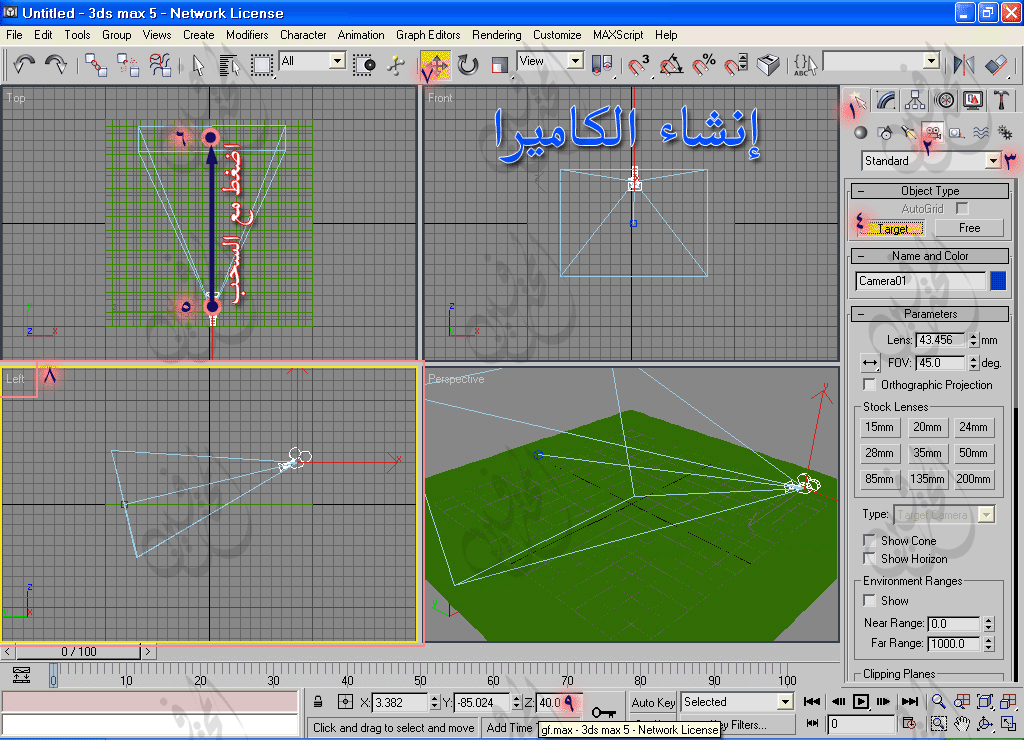
Task: Open the Hierarchy command panel
Action: click(915, 100)
